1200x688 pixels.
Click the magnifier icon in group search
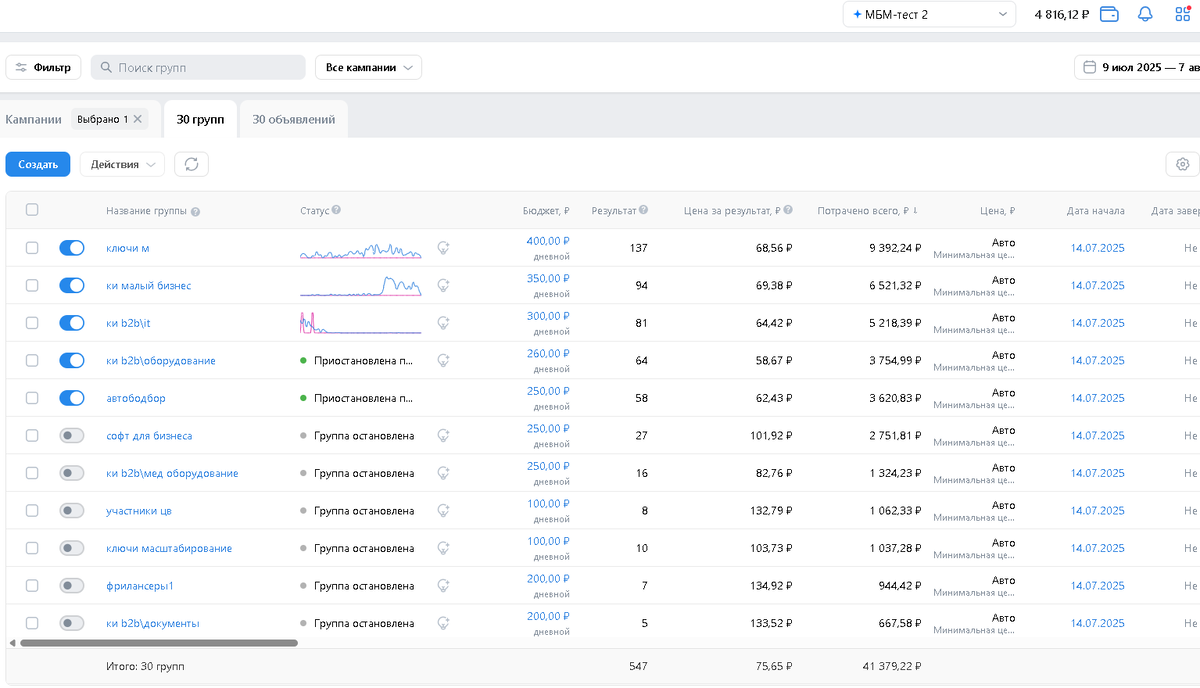(105, 68)
